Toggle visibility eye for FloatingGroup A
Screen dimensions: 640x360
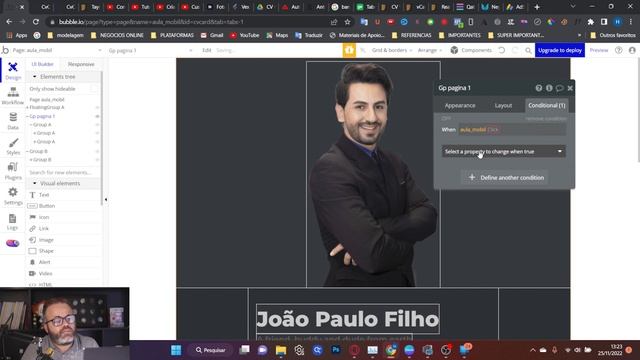97,107
